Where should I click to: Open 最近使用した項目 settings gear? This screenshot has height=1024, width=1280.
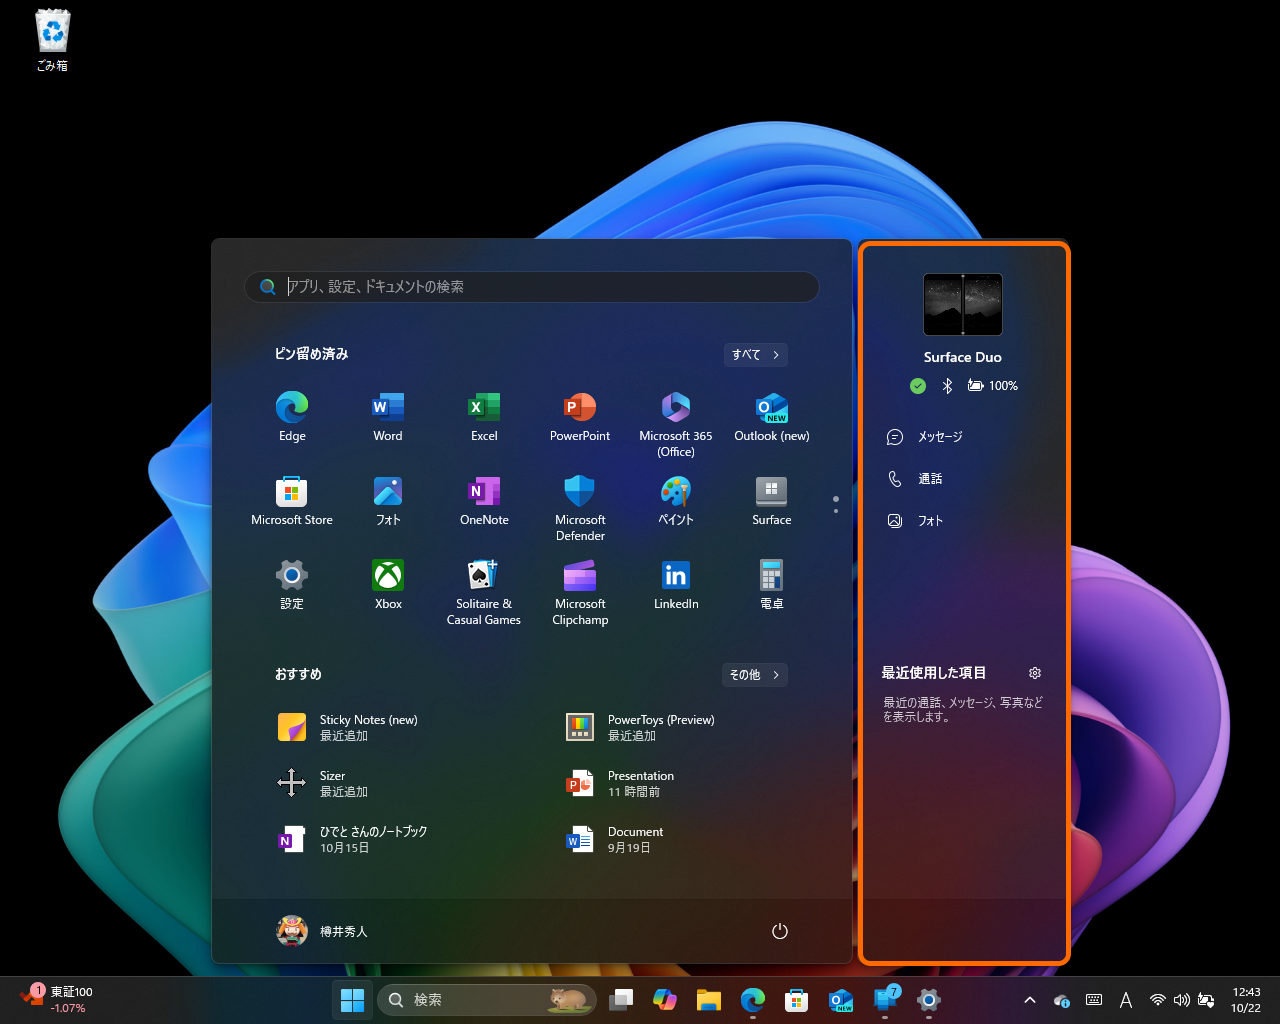click(1035, 673)
